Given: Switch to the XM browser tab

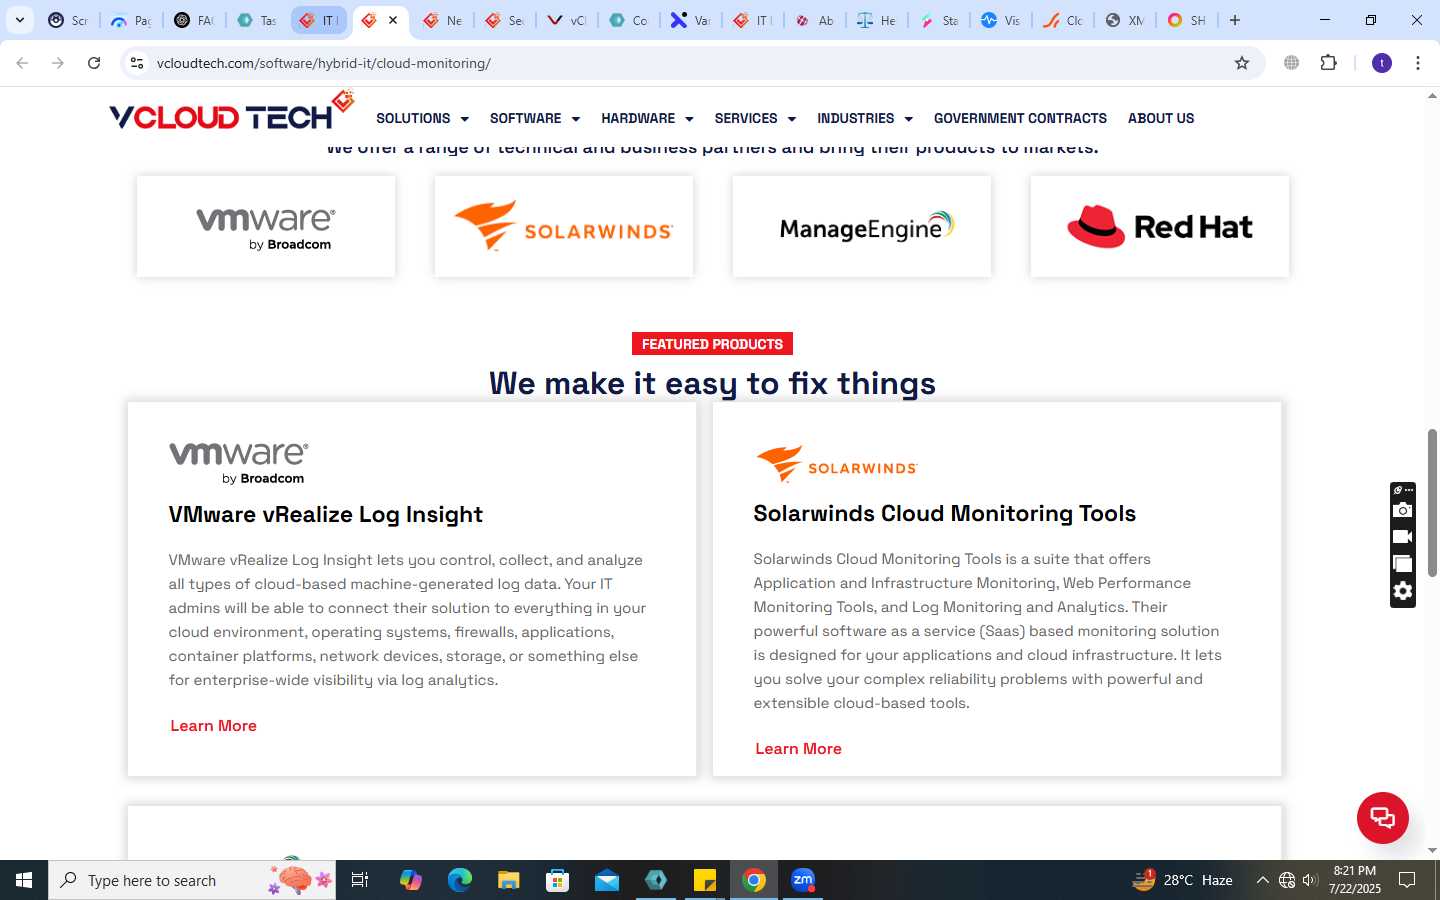Looking at the screenshot, I should coord(1124,20).
